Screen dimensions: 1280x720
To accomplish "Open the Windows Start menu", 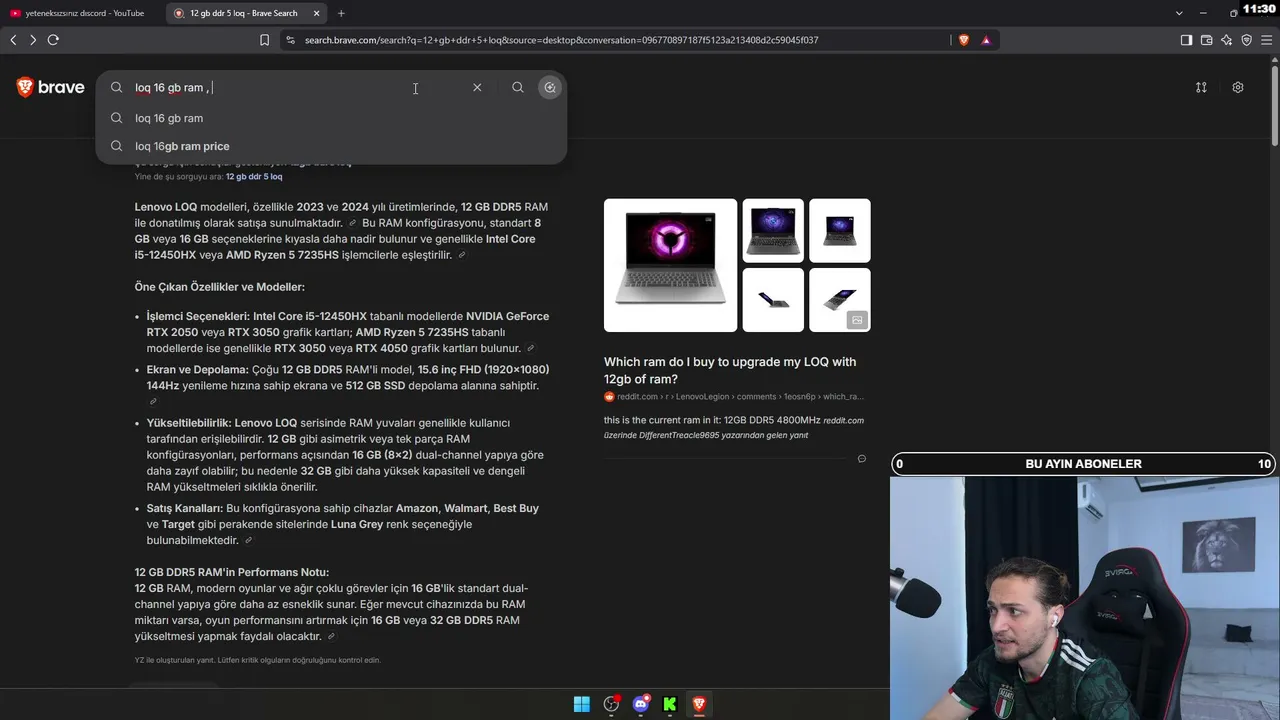I will (x=582, y=704).
